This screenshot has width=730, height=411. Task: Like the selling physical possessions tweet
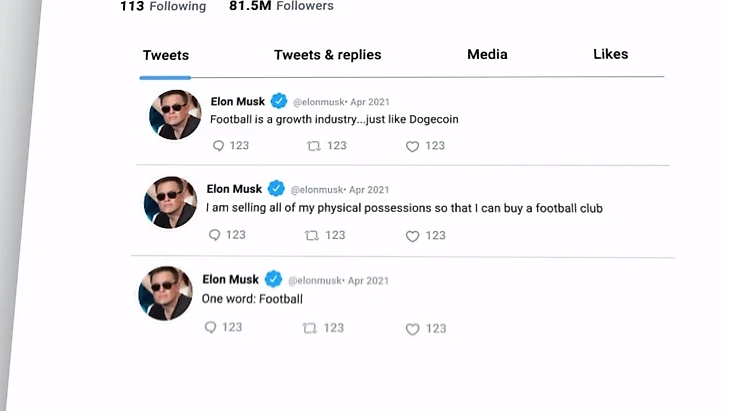coord(412,237)
